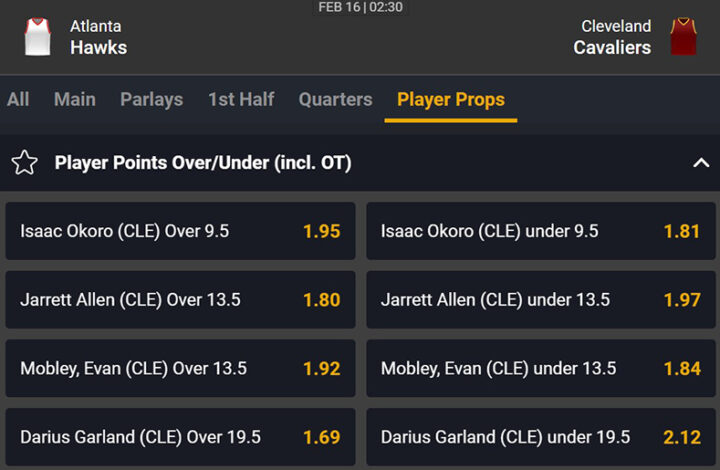Screen dimensions: 720x470
Task: Choose Darius Garland Over 19.5 at 1.69
Action: pyautogui.click(x=180, y=437)
